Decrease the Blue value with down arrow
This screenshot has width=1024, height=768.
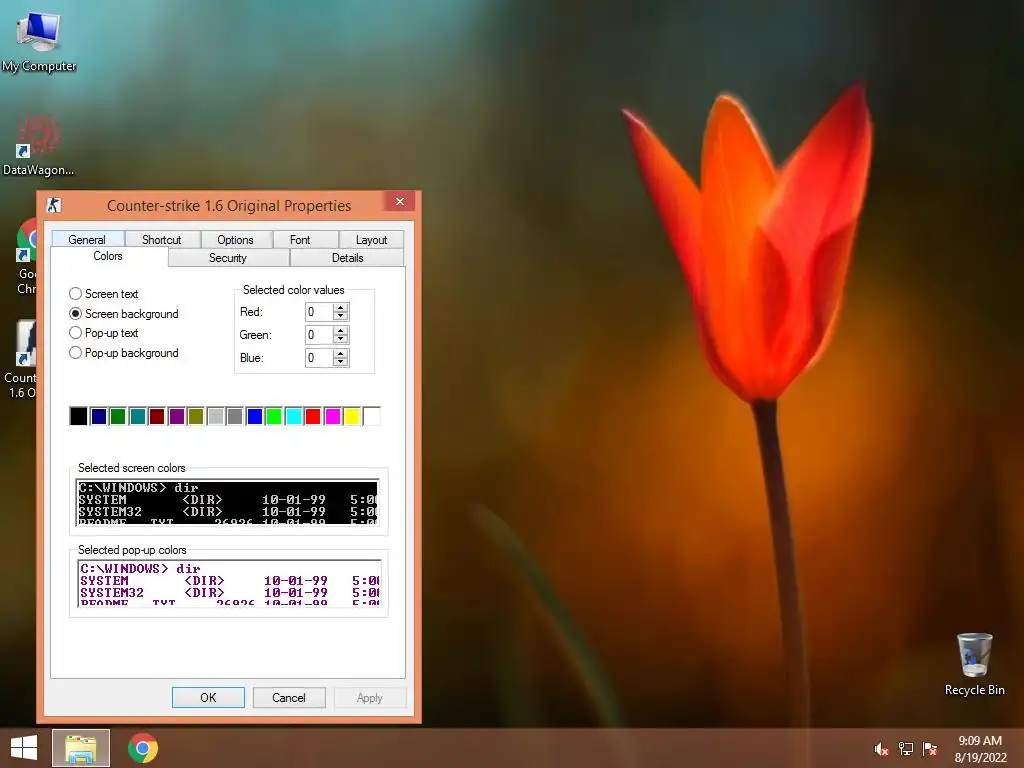pos(340,362)
